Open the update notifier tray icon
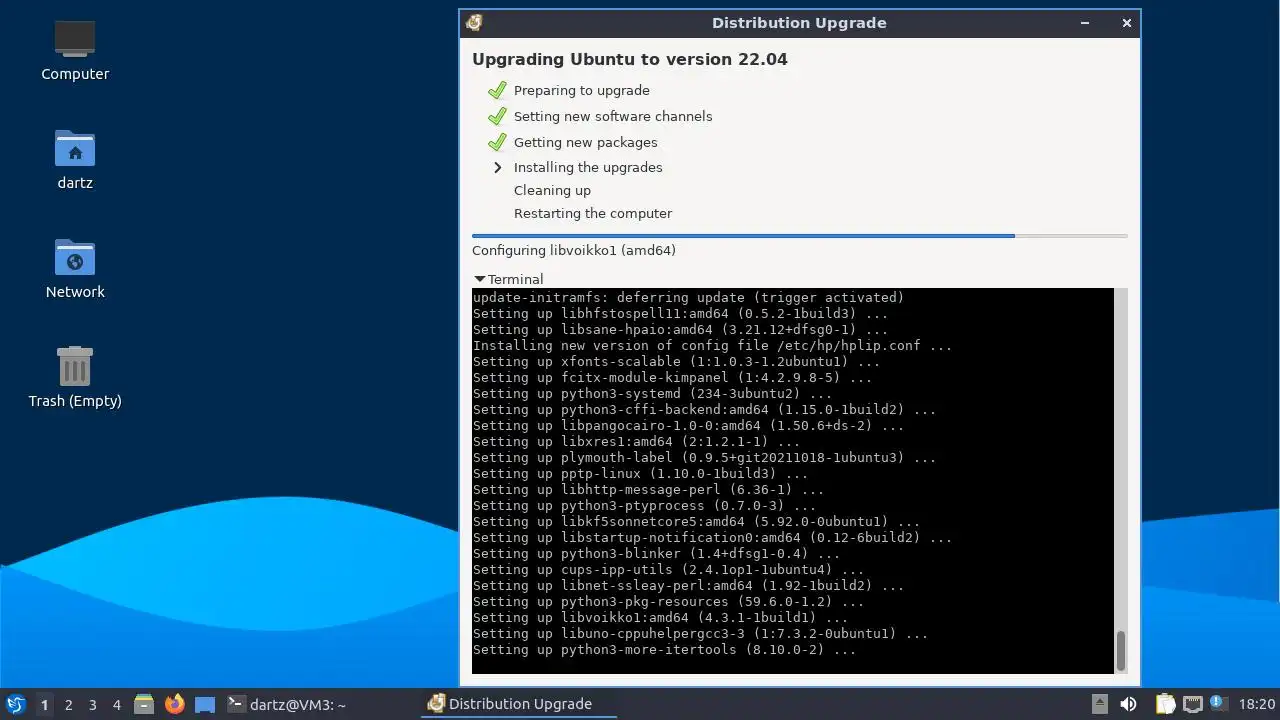Screen dimensions: 1280x720 (1217, 703)
